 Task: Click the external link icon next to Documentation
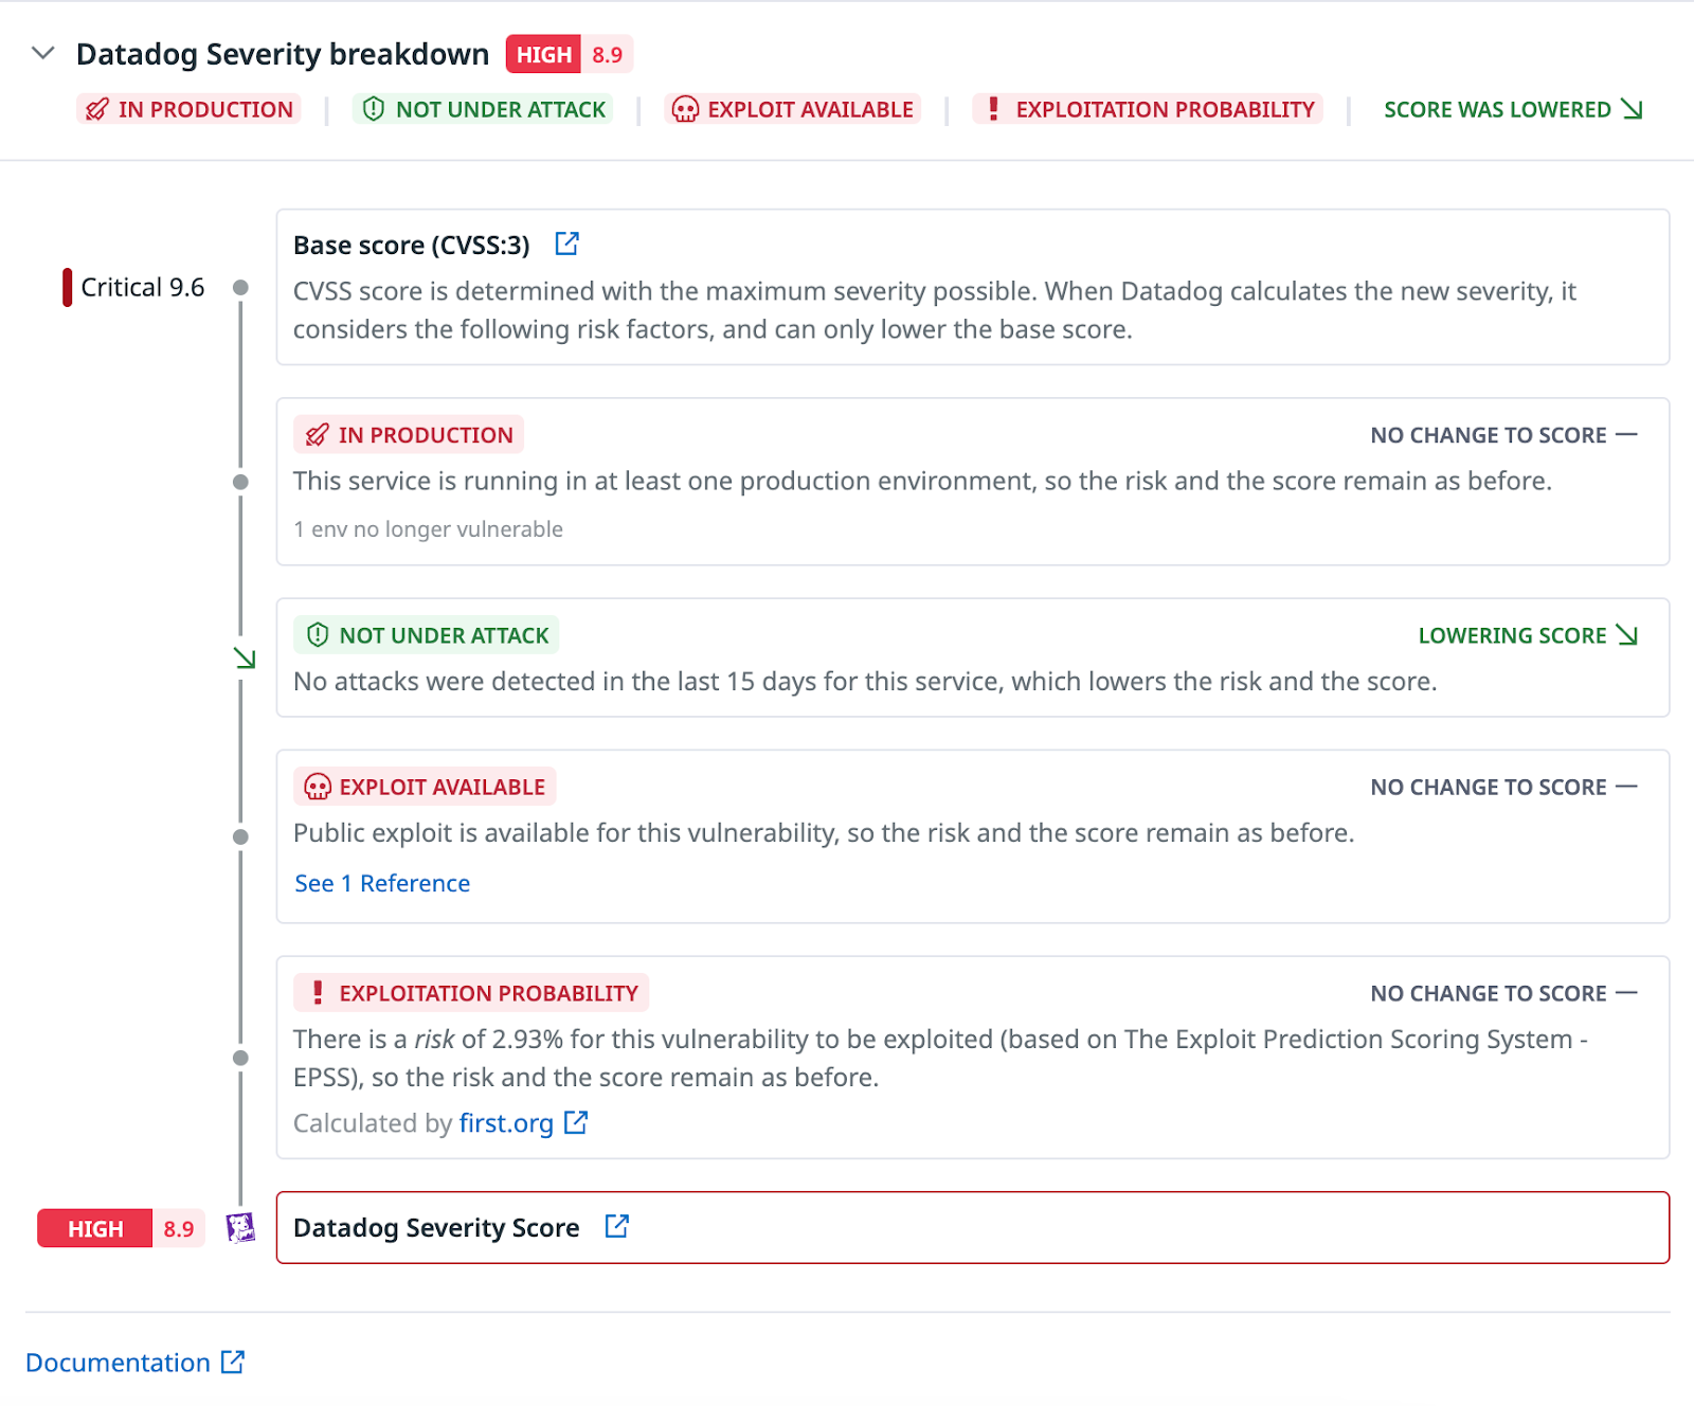click(233, 1361)
